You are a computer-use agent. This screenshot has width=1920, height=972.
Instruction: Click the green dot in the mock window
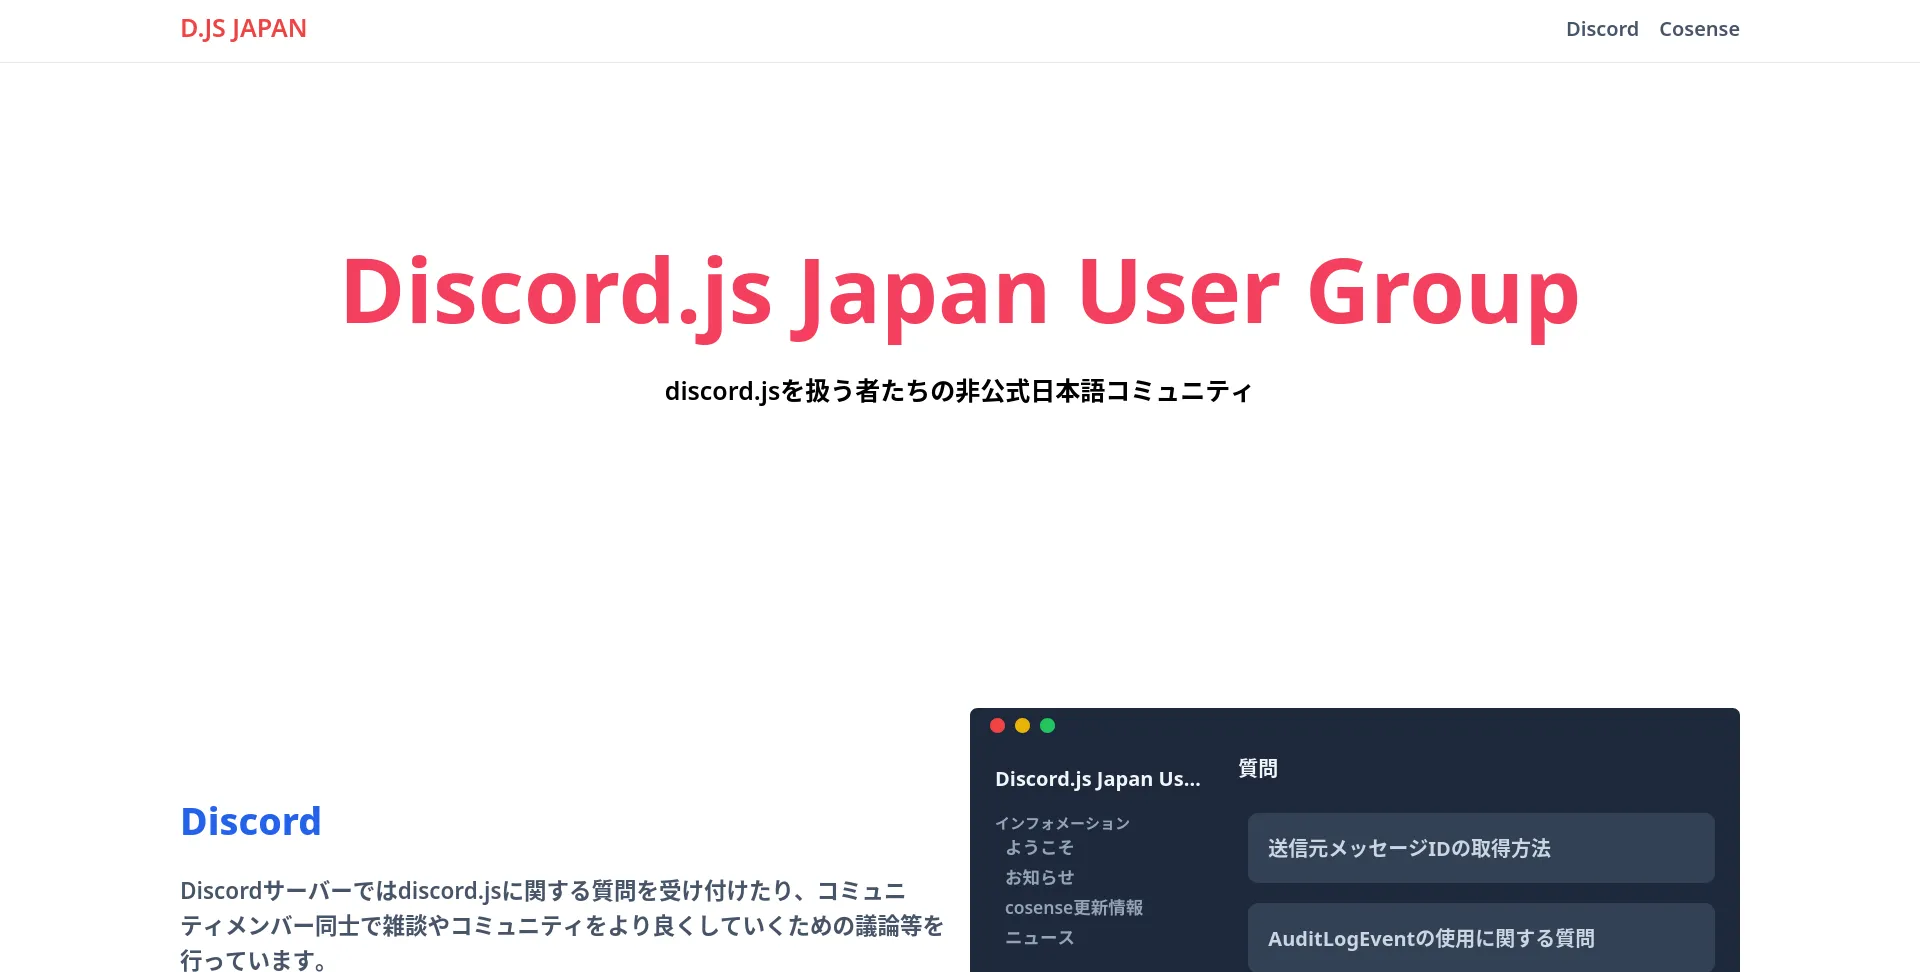tap(1047, 726)
